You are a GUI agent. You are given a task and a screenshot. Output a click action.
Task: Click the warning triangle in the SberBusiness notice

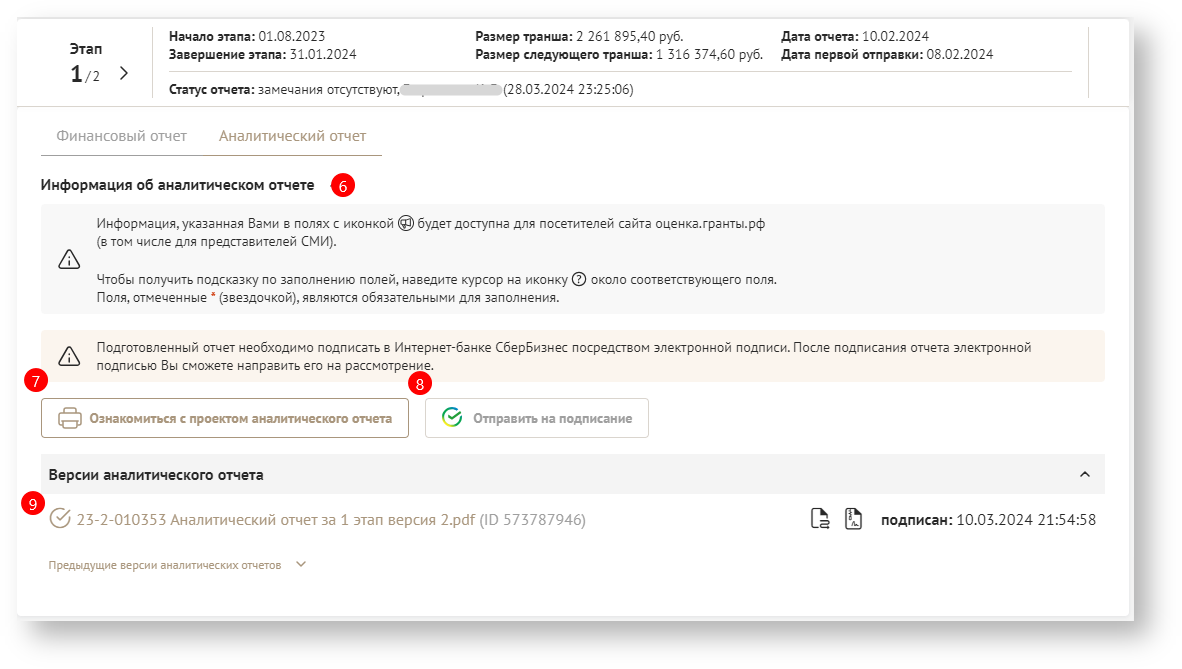69,356
